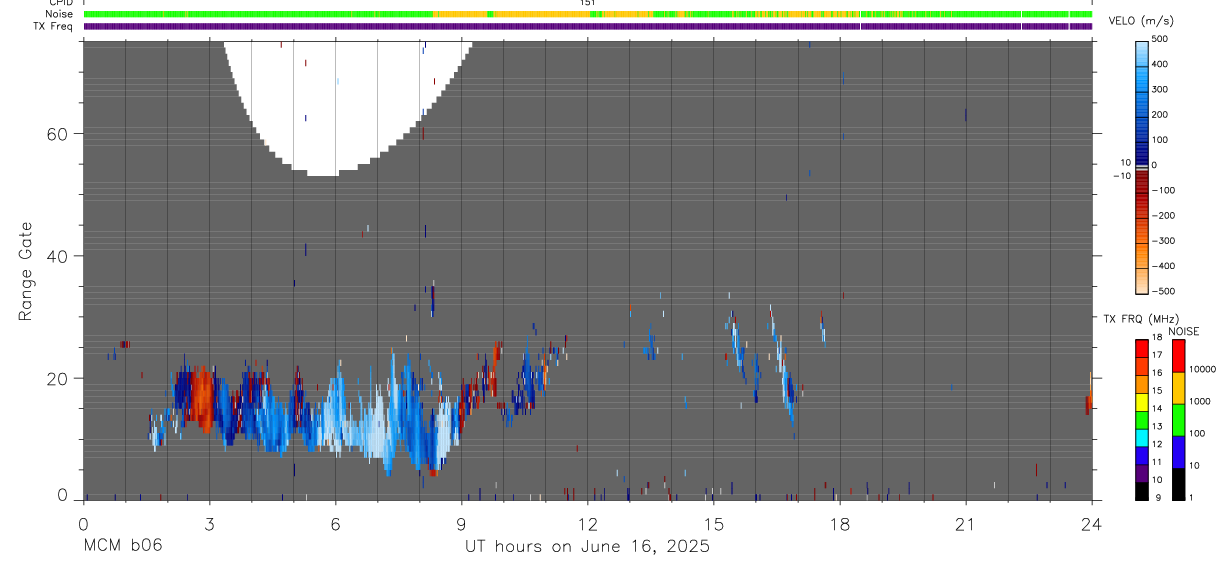Click the 'CPID' row label
1228x567 pixels.
[x=61, y=3]
